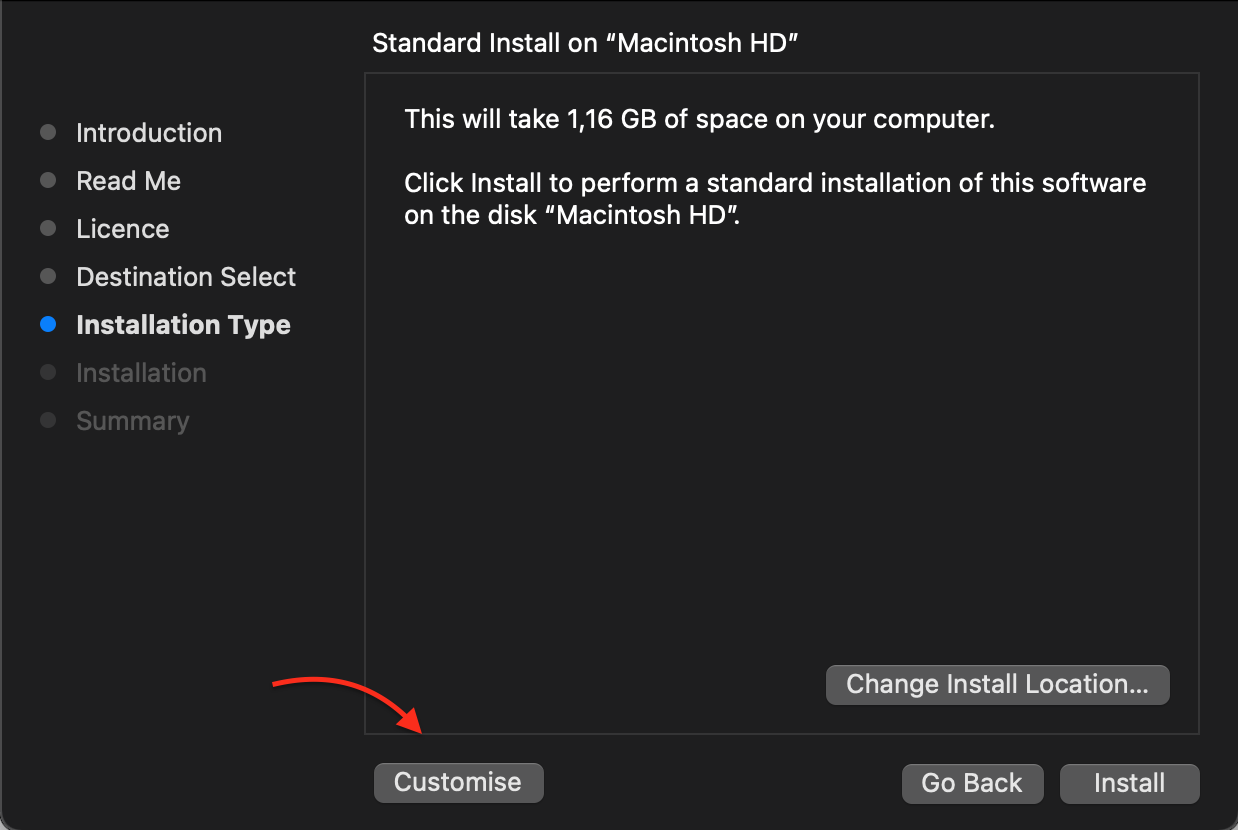Click the Licence step bullet dot
The width and height of the screenshot is (1238, 830).
click(48, 229)
